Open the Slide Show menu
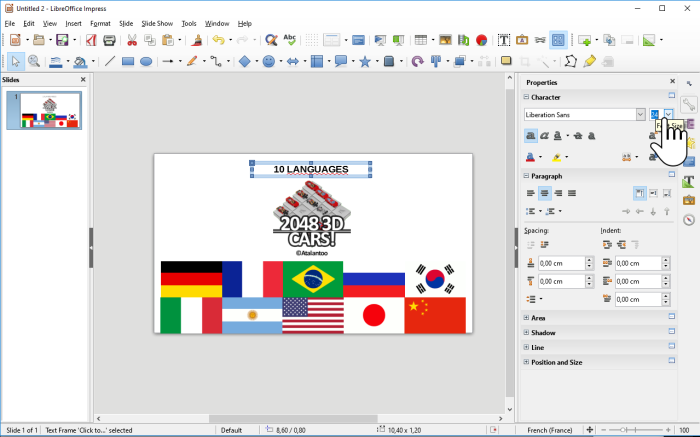The width and height of the screenshot is (700, 437). (157, 24)
